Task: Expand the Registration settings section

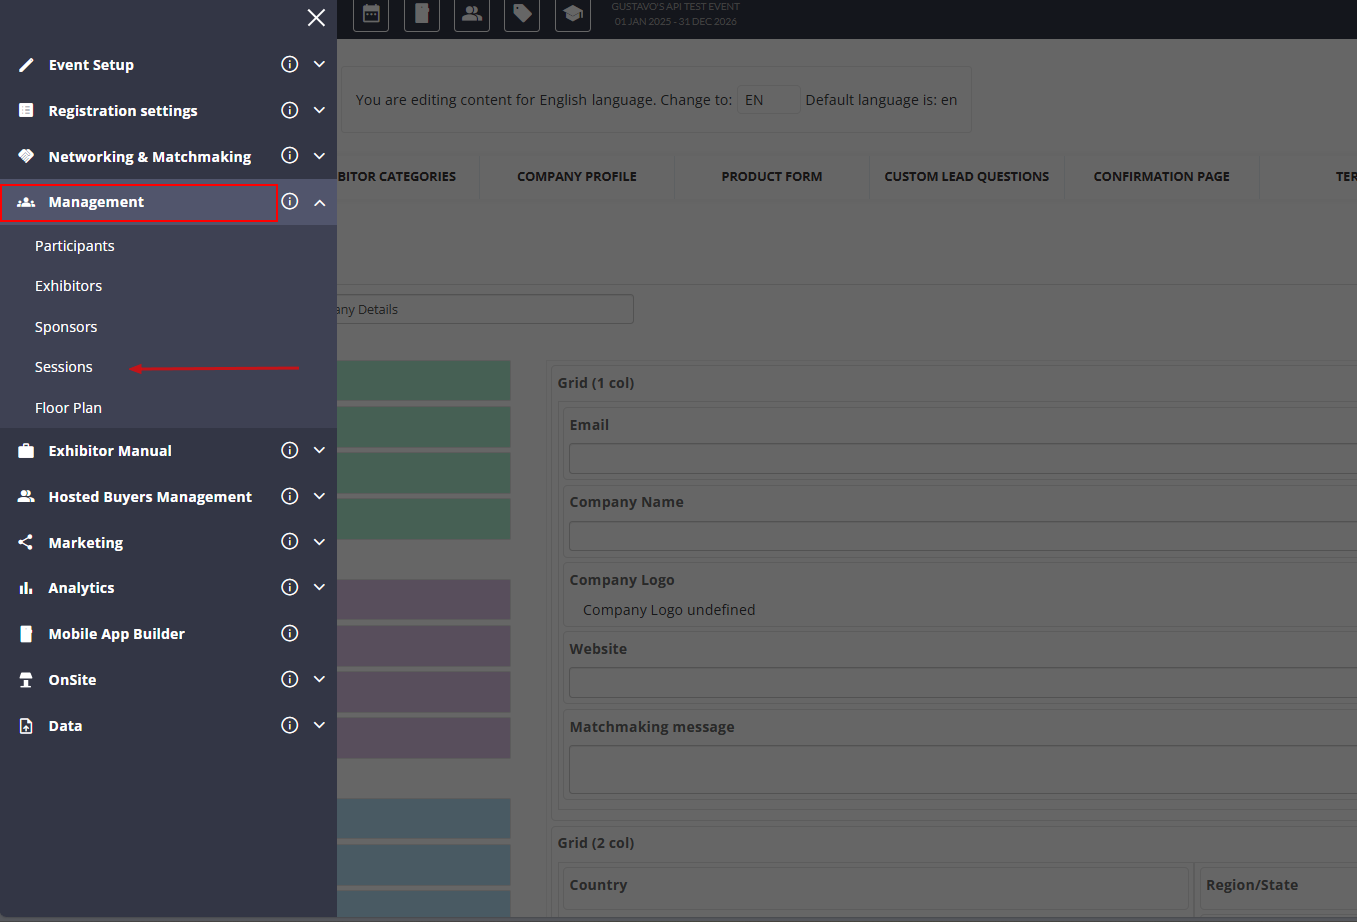Action: point(319,110)
